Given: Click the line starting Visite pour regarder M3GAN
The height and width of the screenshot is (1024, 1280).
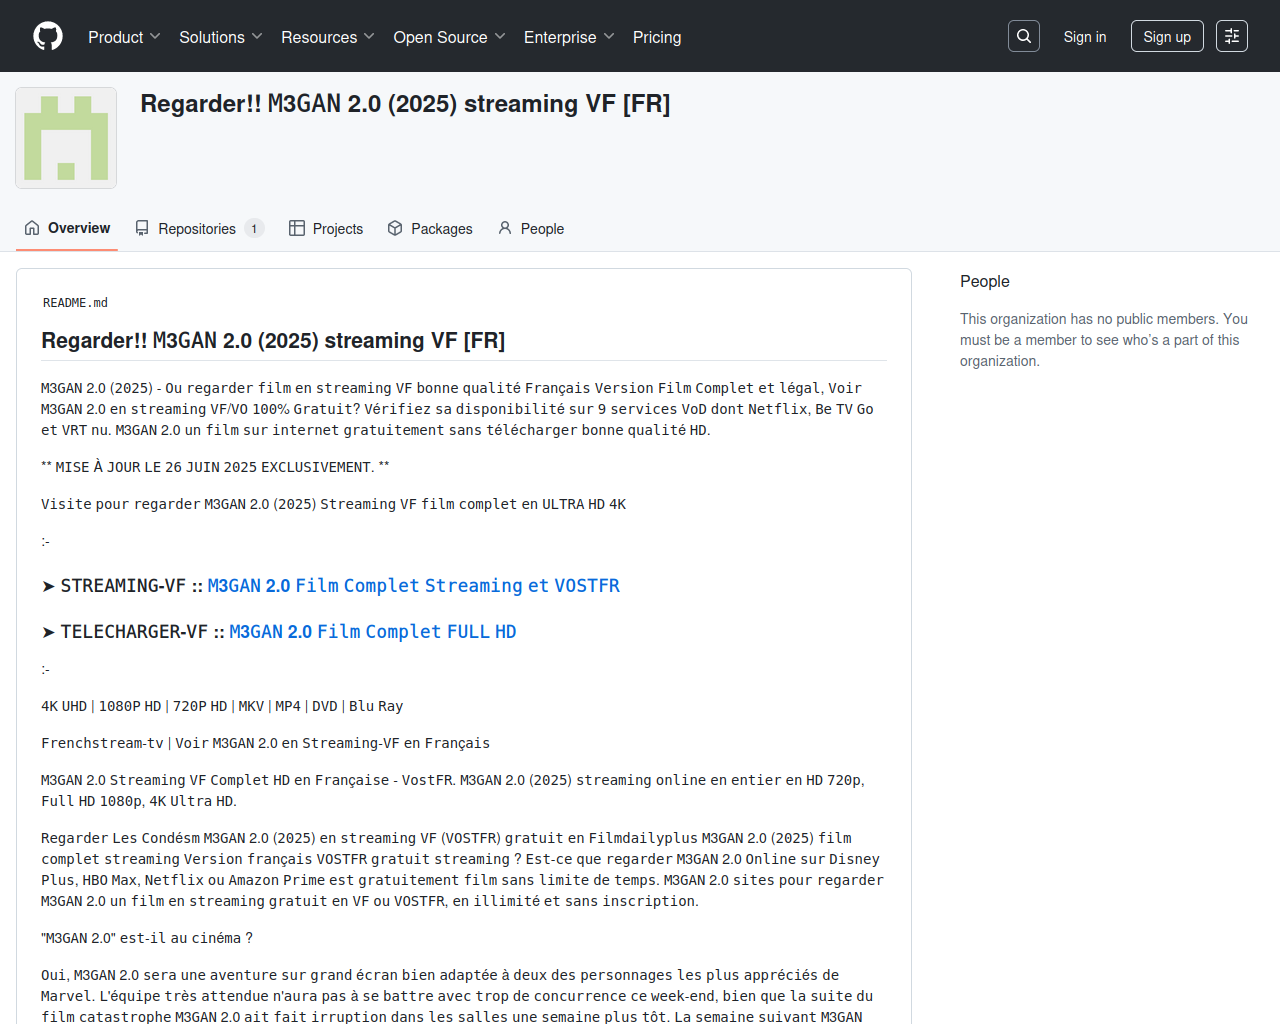Looking at the screenshot, I should point(333,504).
